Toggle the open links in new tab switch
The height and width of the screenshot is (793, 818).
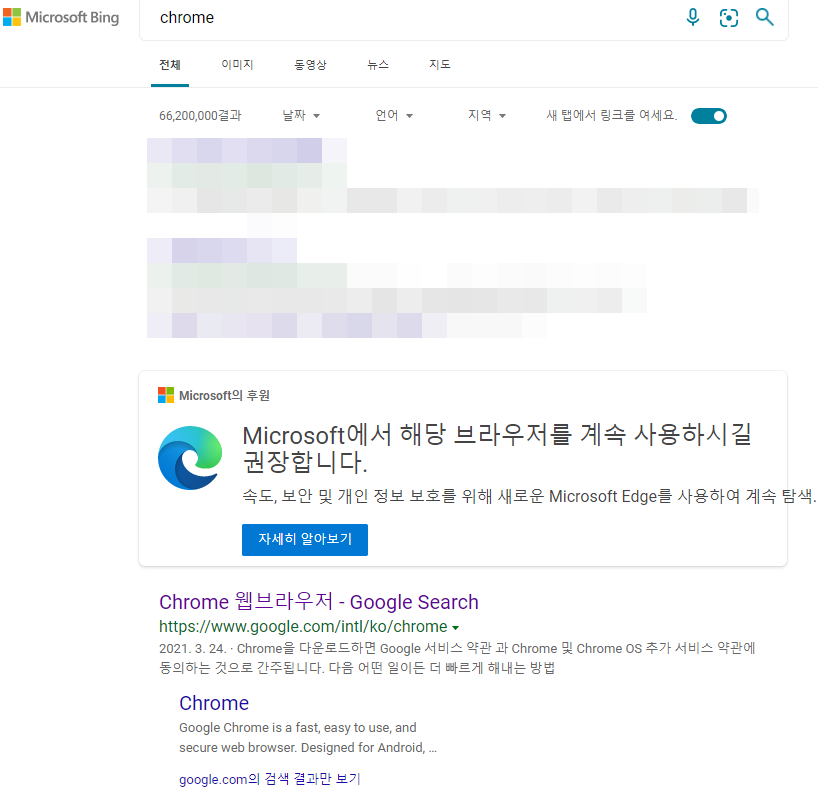tap(708, 116)
